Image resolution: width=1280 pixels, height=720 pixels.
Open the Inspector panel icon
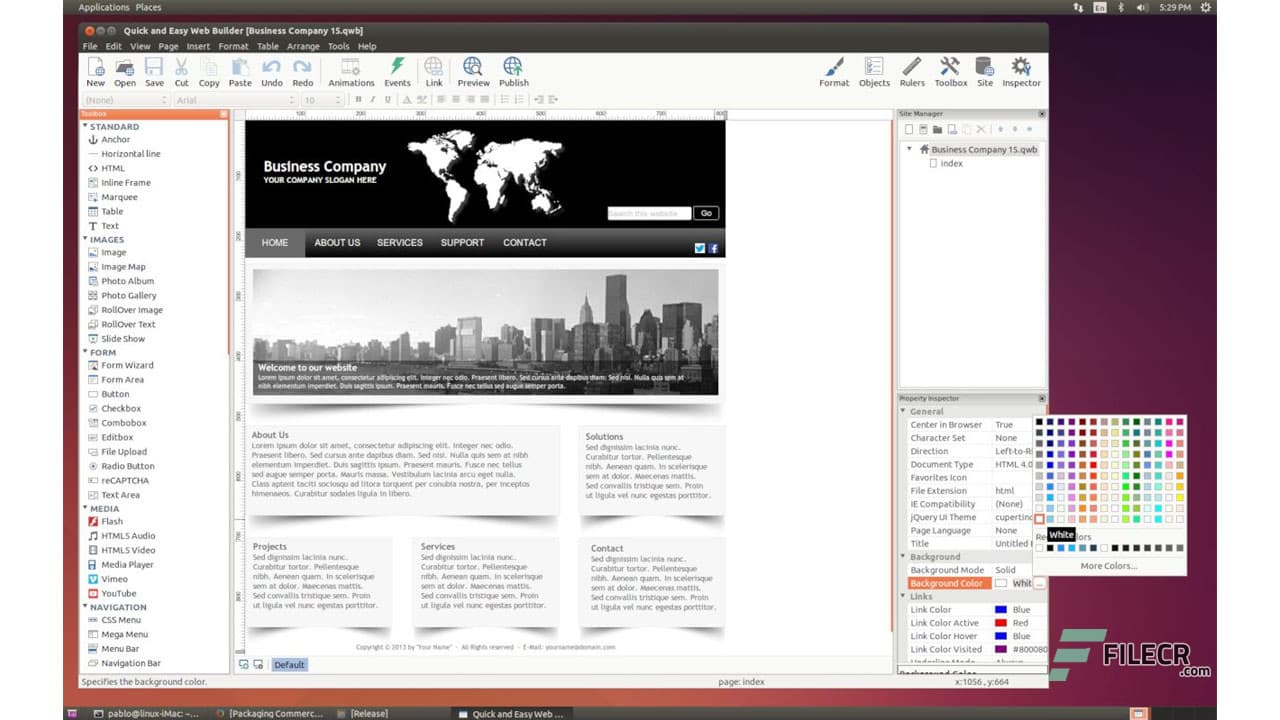[x=1021, y=70]
